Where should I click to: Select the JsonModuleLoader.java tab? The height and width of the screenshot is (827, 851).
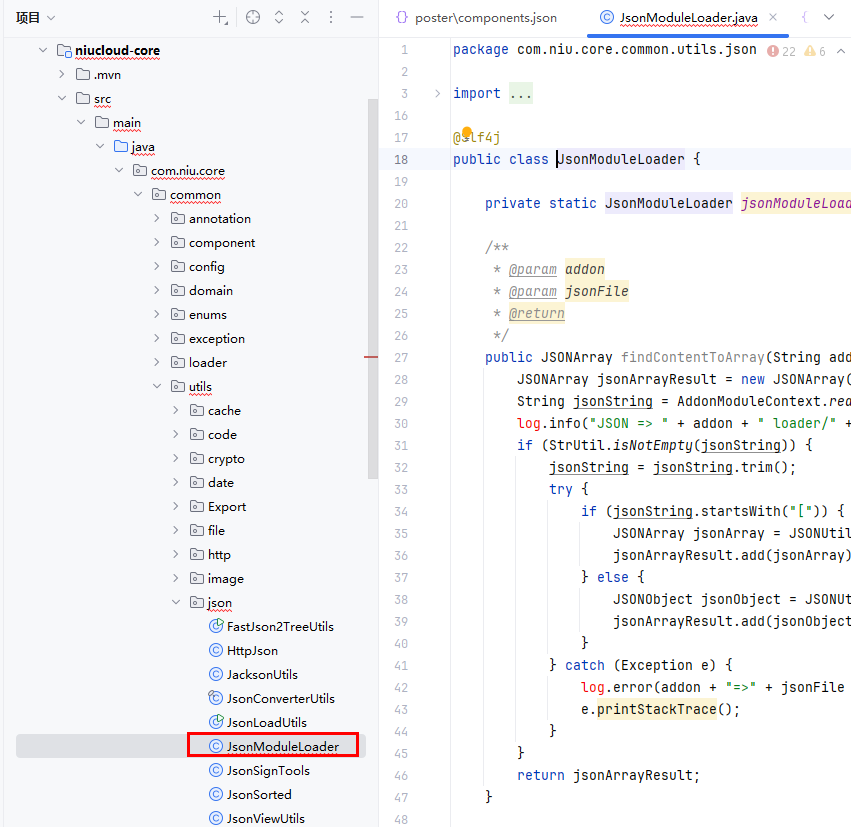pos(686,18)
